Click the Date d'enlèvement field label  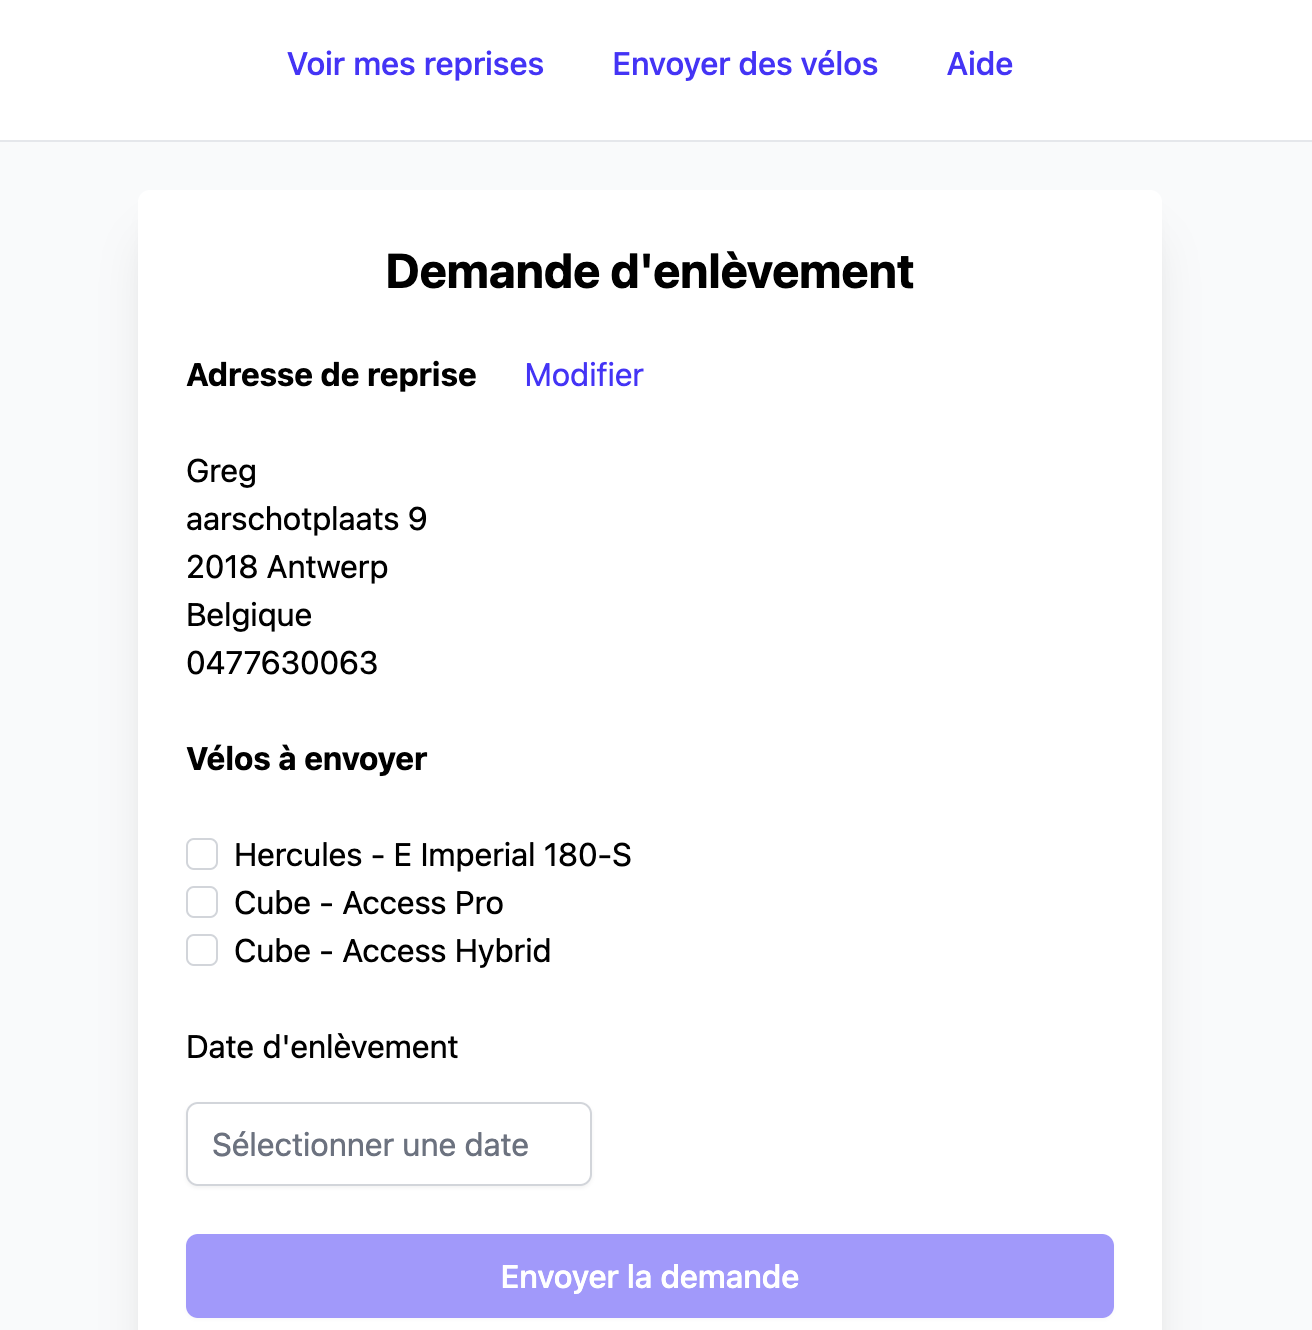pyautogui.click(x=322, y=1047)
